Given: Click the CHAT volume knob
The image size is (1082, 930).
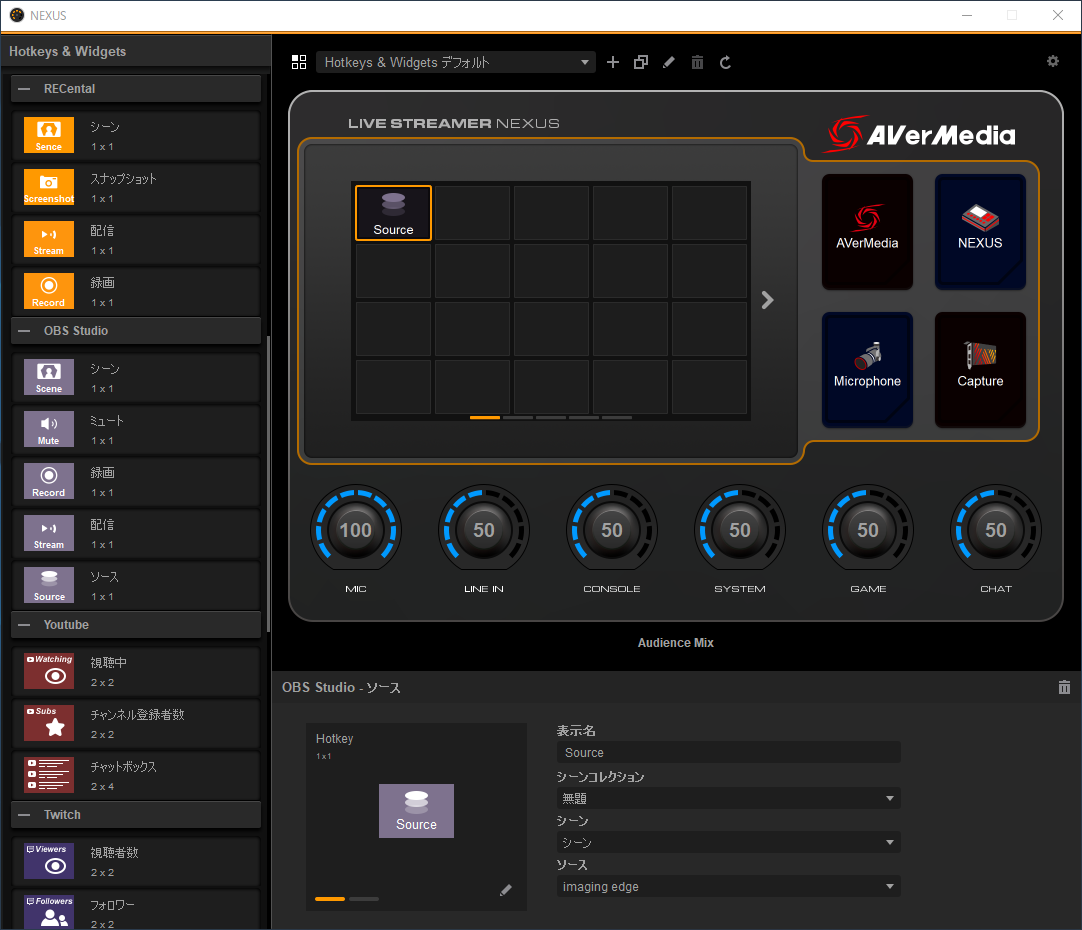Looking at the screenshot, I should point(996,530).
